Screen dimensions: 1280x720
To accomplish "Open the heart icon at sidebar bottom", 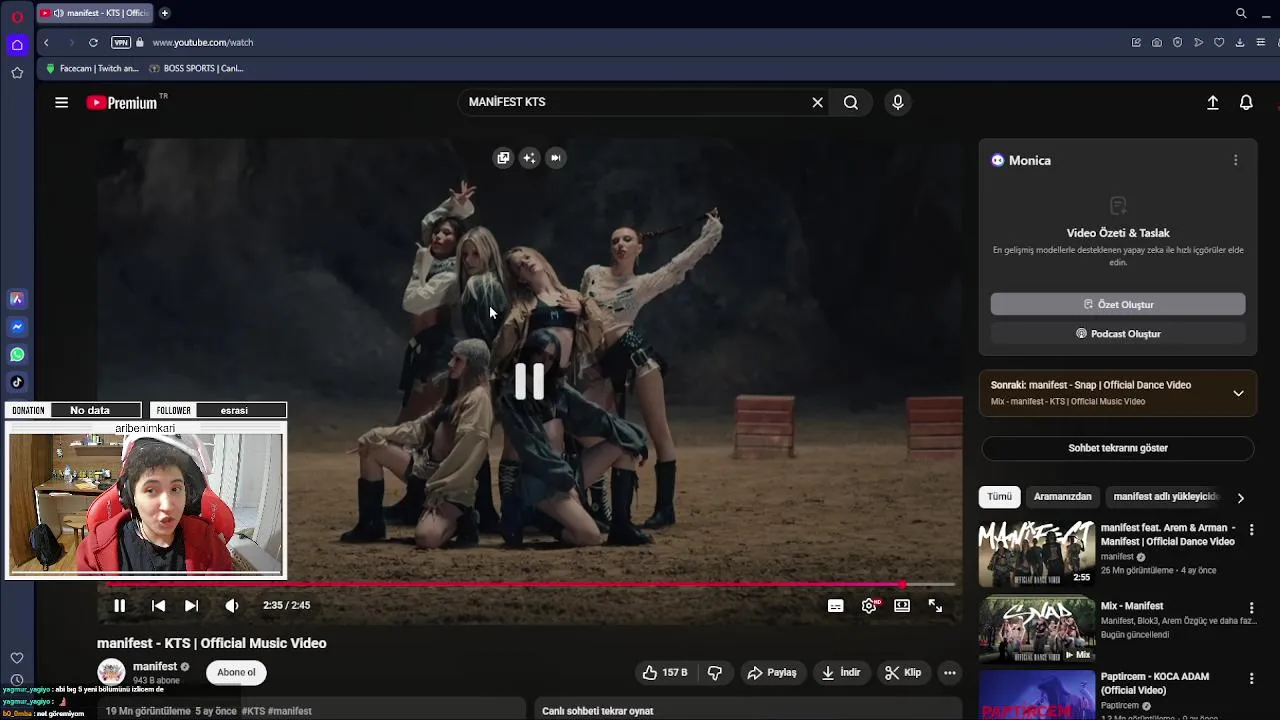I will pos(17,658).
